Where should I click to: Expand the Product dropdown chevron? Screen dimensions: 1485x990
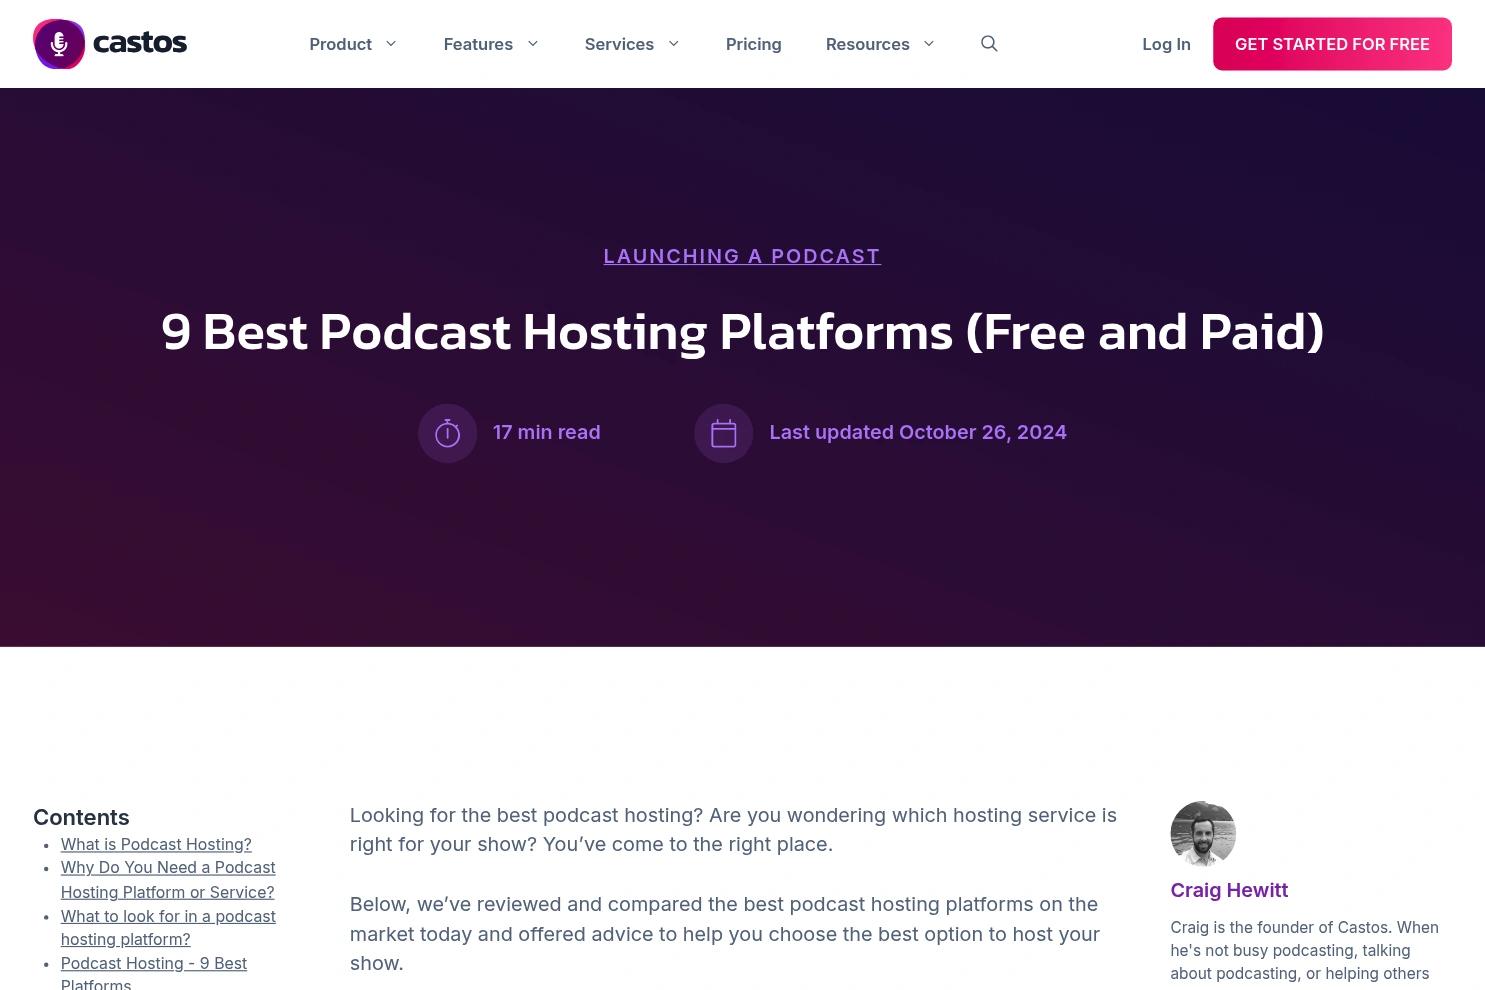point(391,44)
